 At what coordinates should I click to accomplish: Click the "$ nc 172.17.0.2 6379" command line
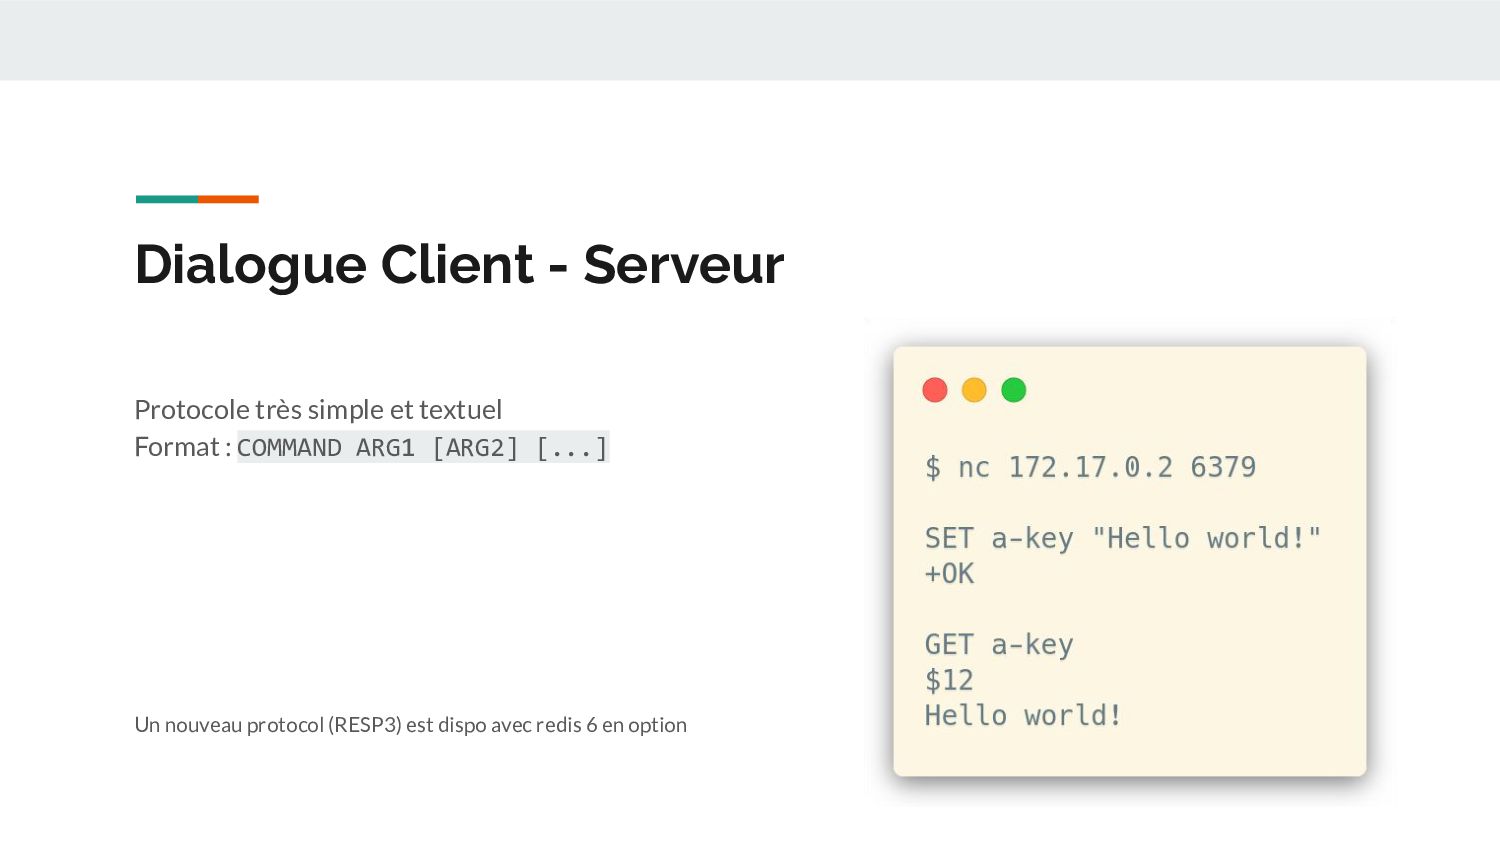[1090, 467]
